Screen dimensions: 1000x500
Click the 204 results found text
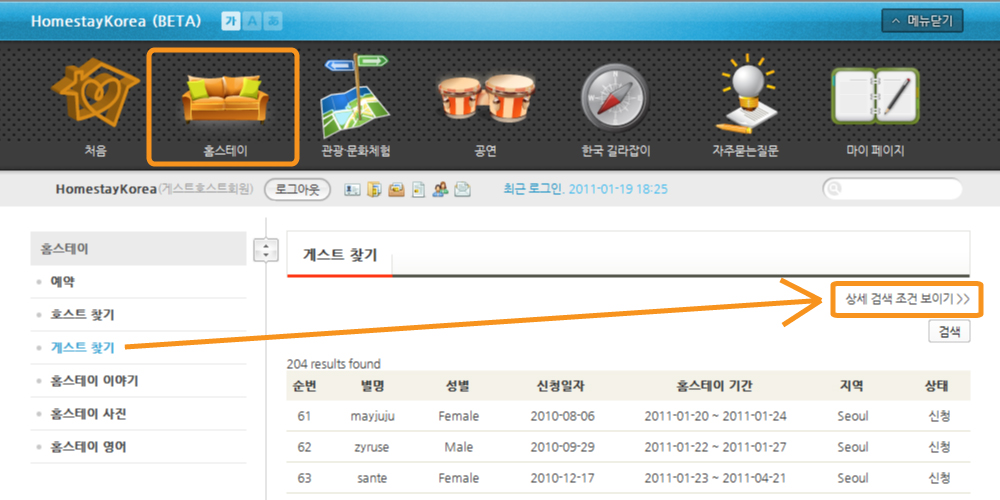tap(334, 364)
